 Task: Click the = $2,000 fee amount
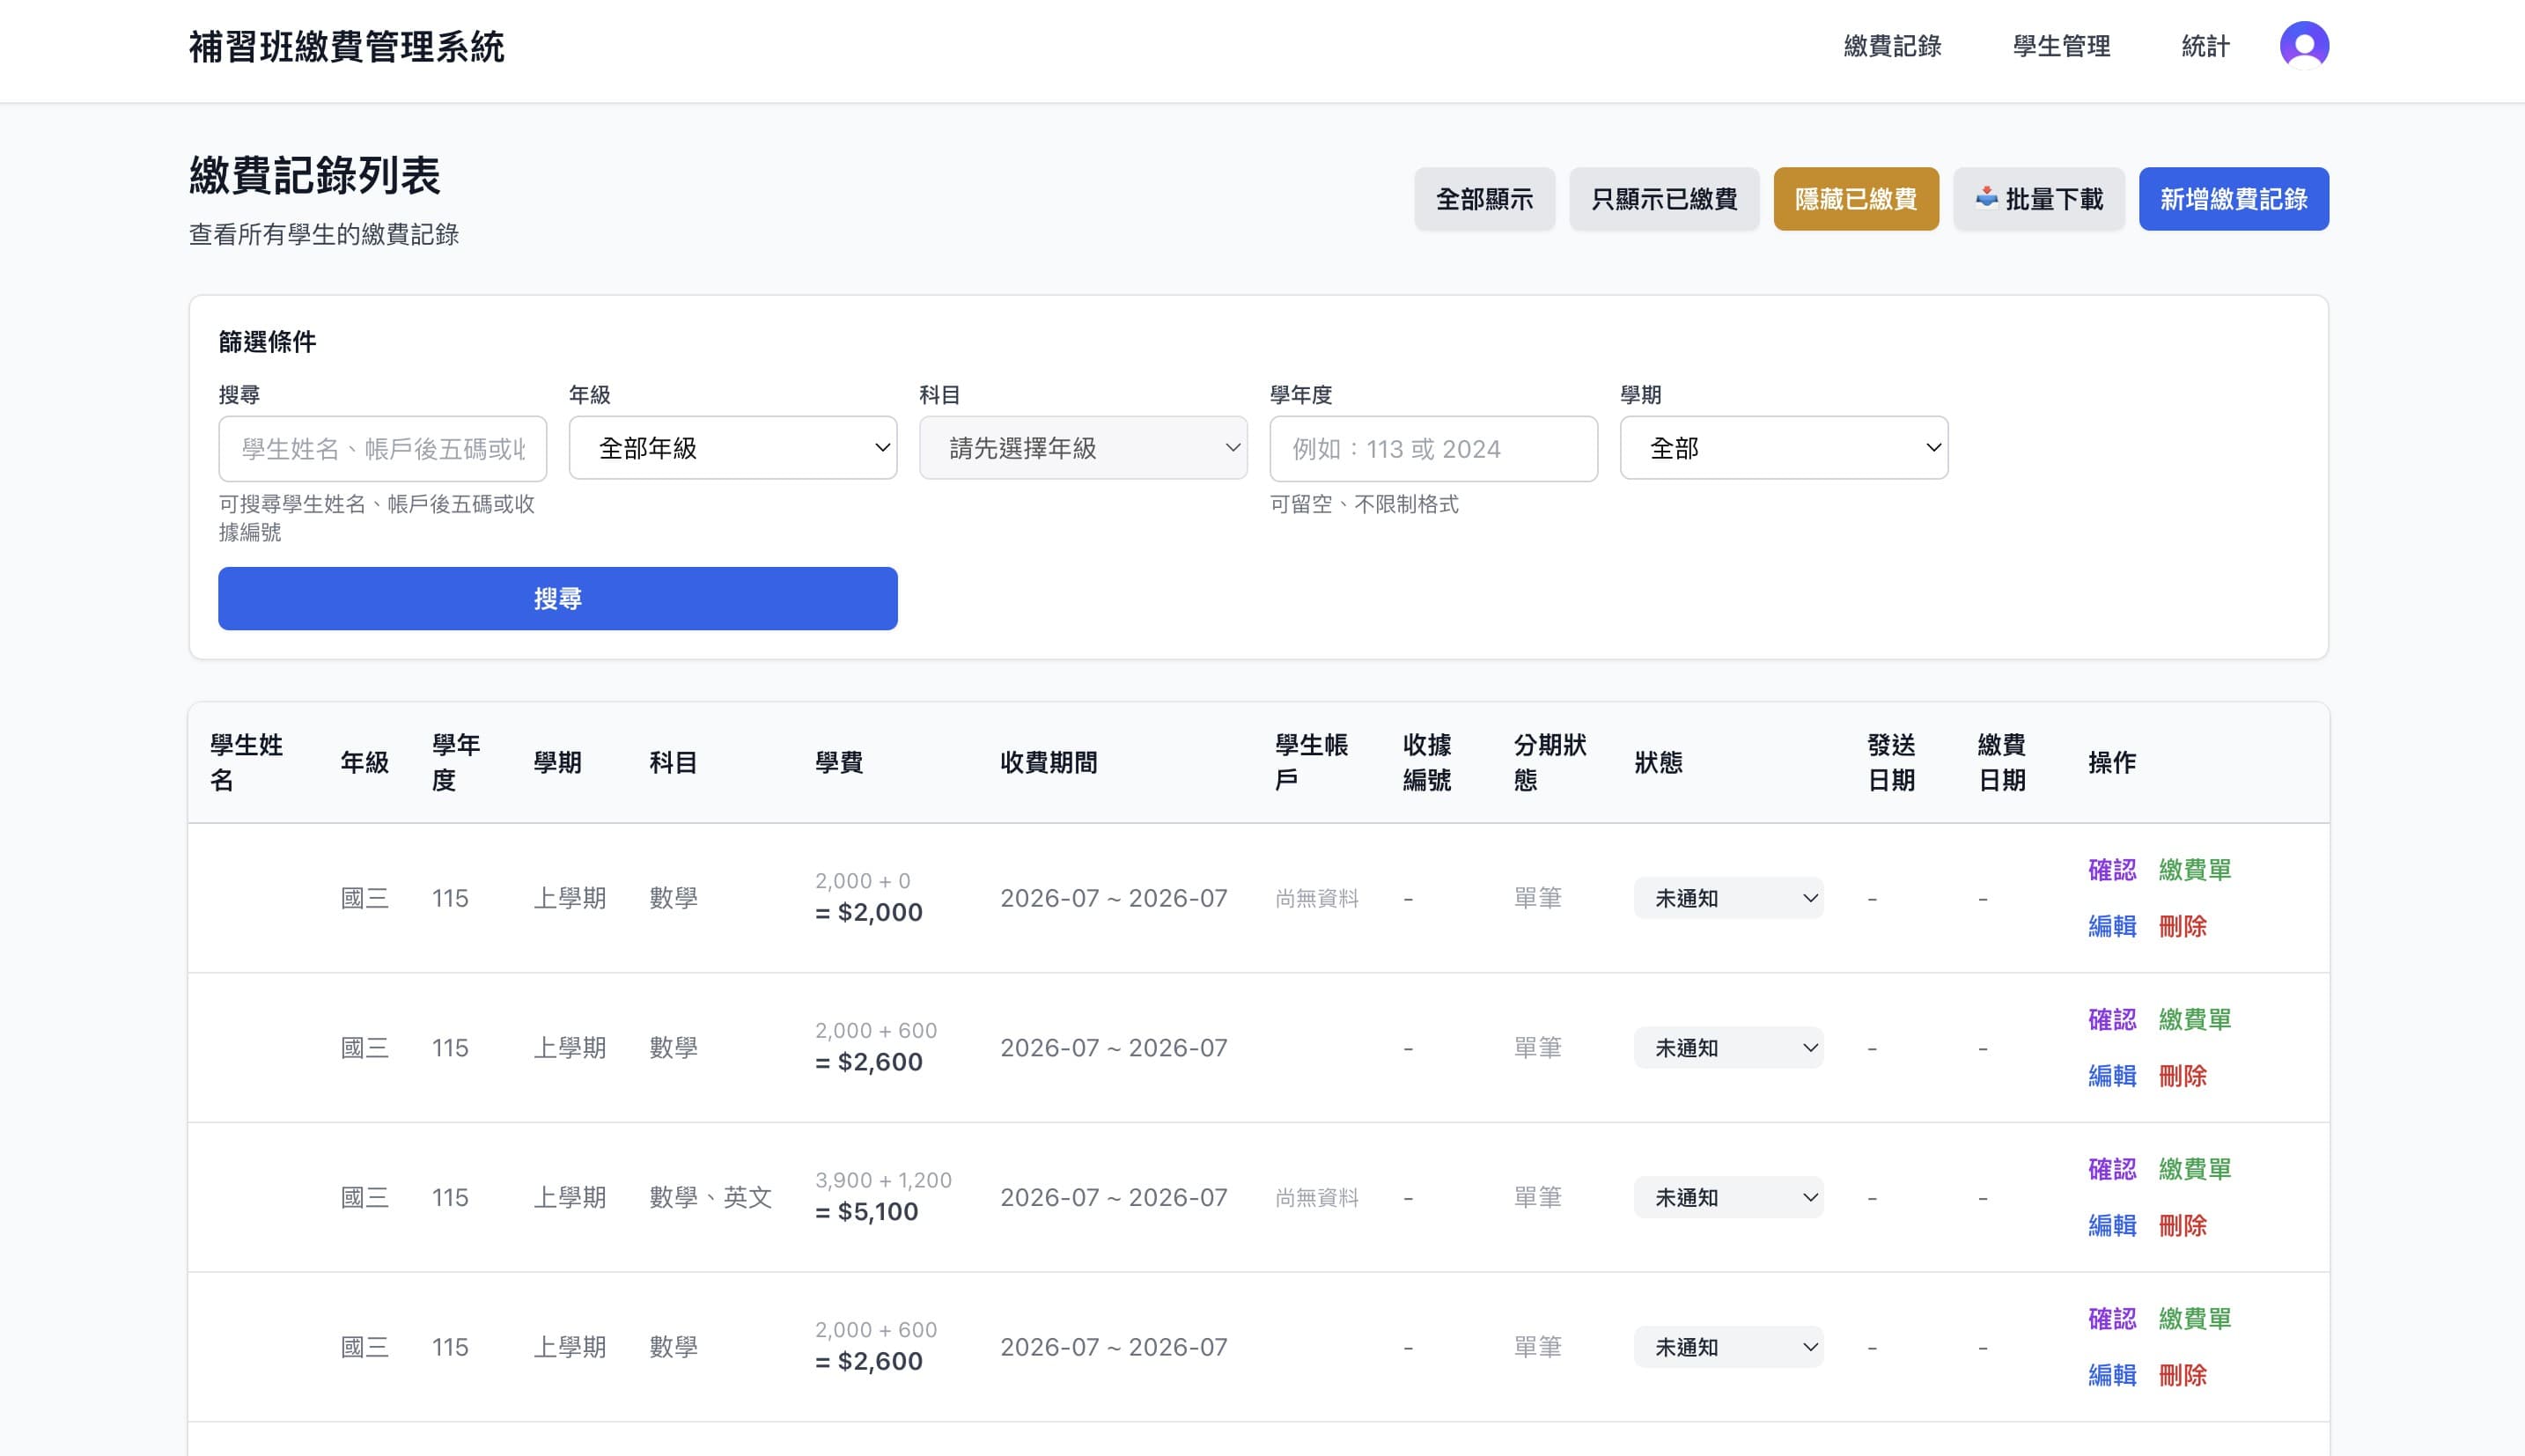tap(869, 912)
